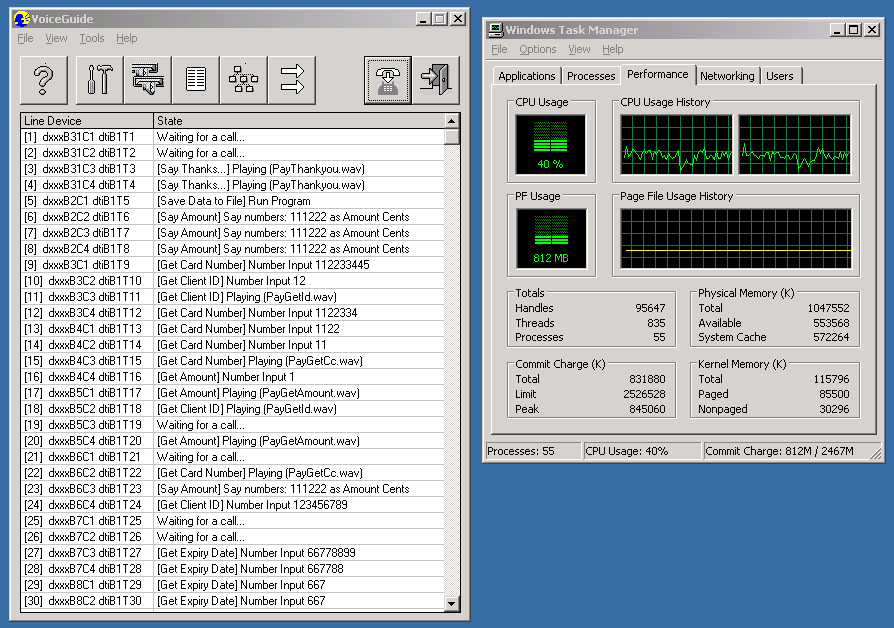Select row with Number Input 66778899
The height and width of the screenshot is (628, 894).
233,553
